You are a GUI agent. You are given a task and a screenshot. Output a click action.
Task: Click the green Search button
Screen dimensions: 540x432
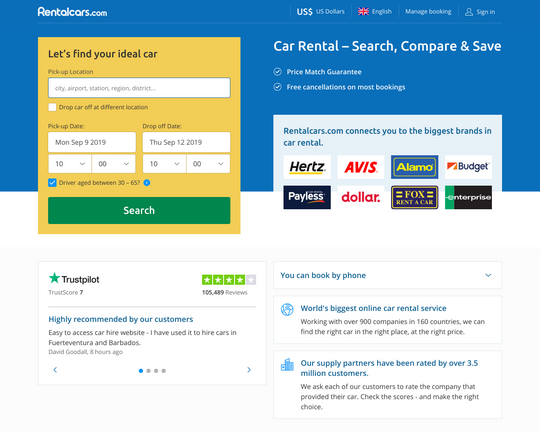(139, 210)
